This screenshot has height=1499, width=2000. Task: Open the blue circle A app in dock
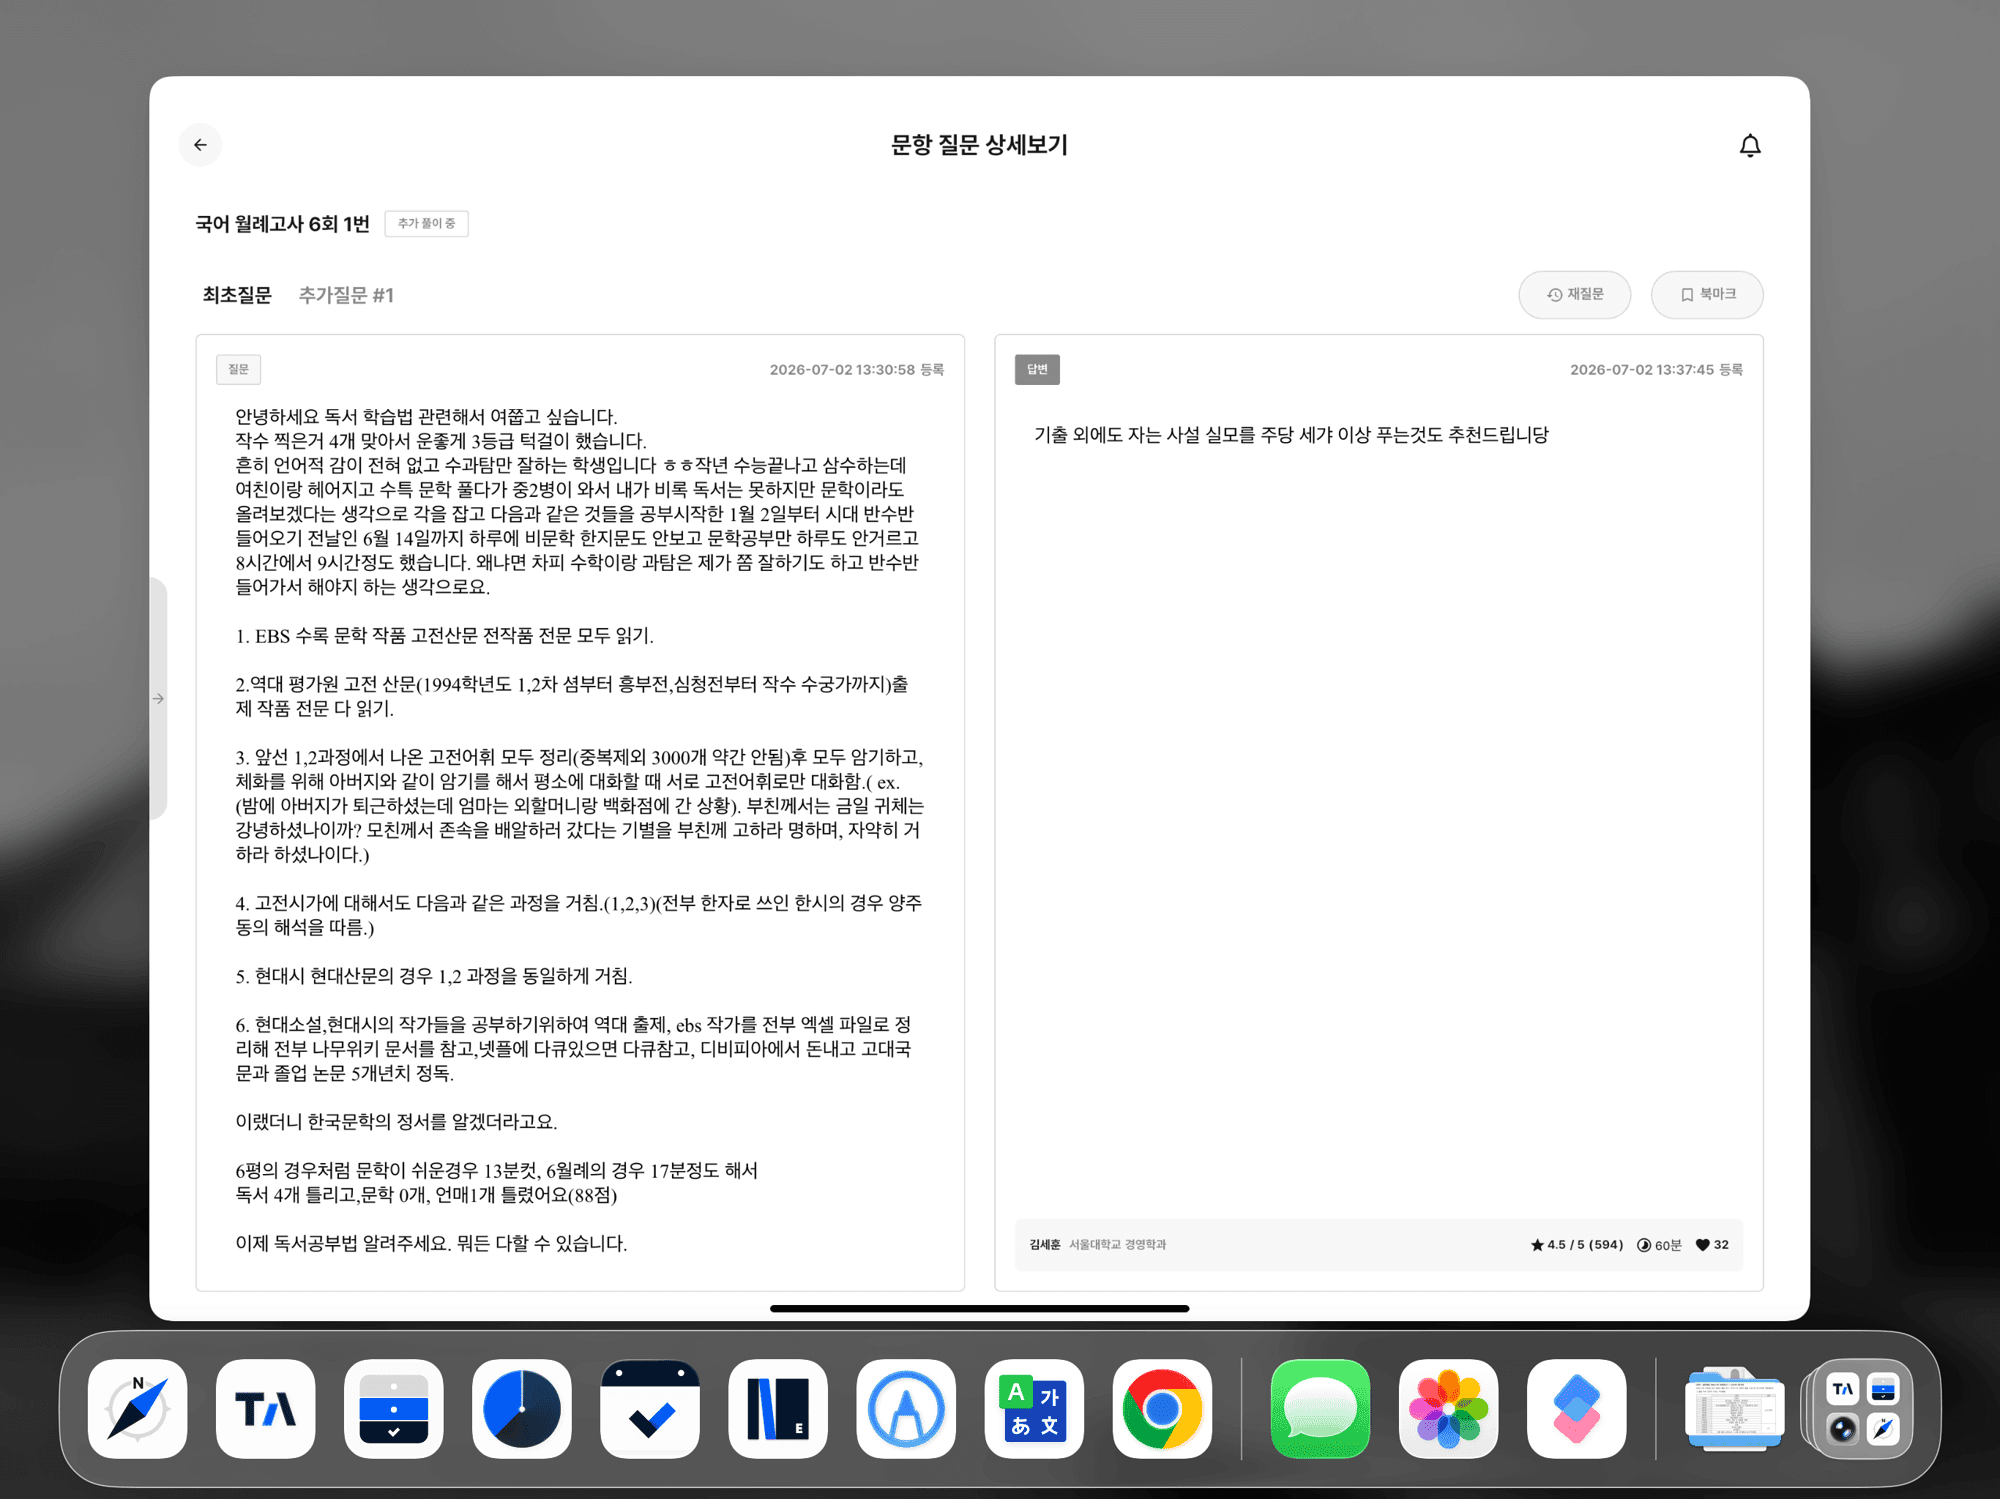tap(906, 1409)
